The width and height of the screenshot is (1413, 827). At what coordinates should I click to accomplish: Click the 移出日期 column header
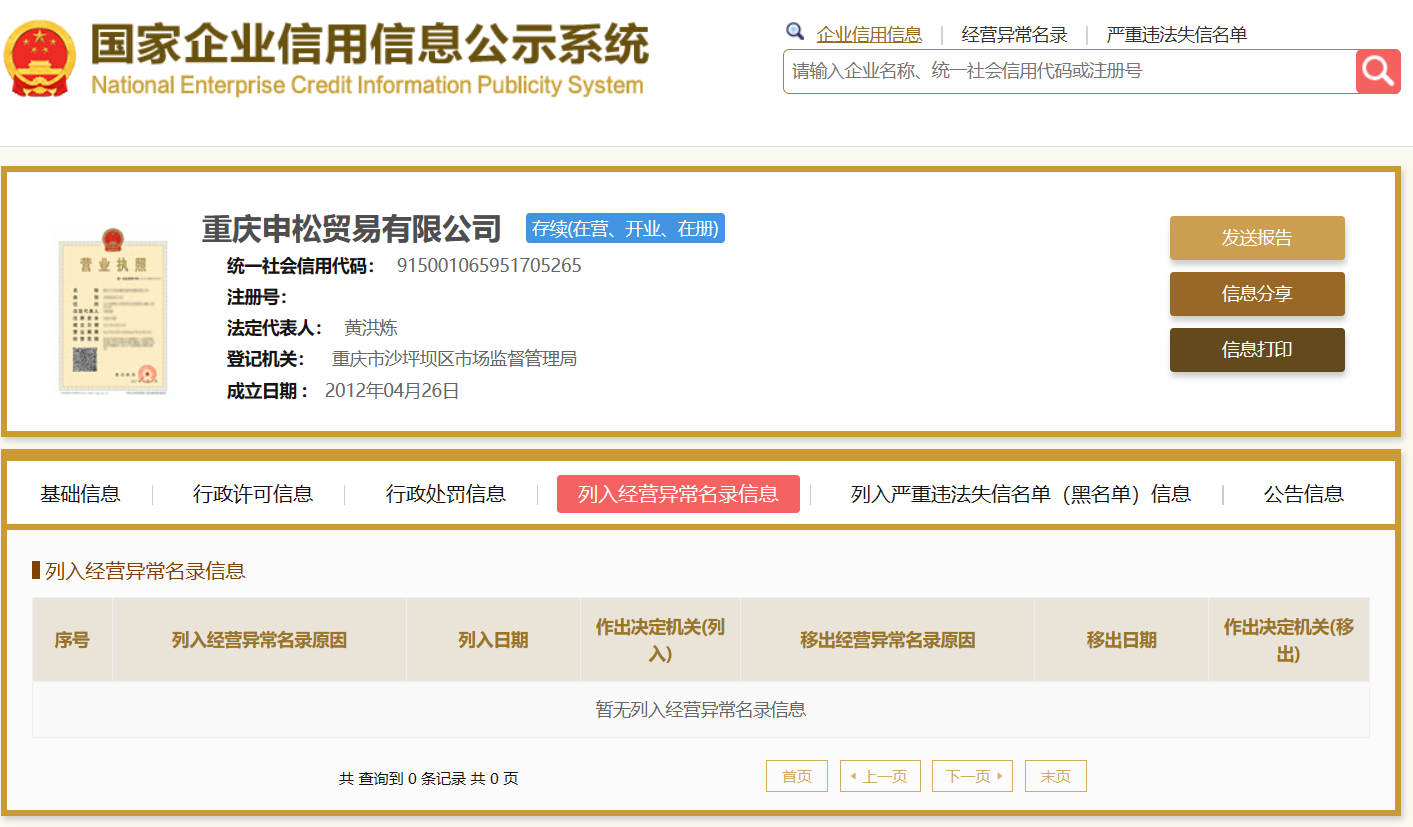(x=1122, y=640)
